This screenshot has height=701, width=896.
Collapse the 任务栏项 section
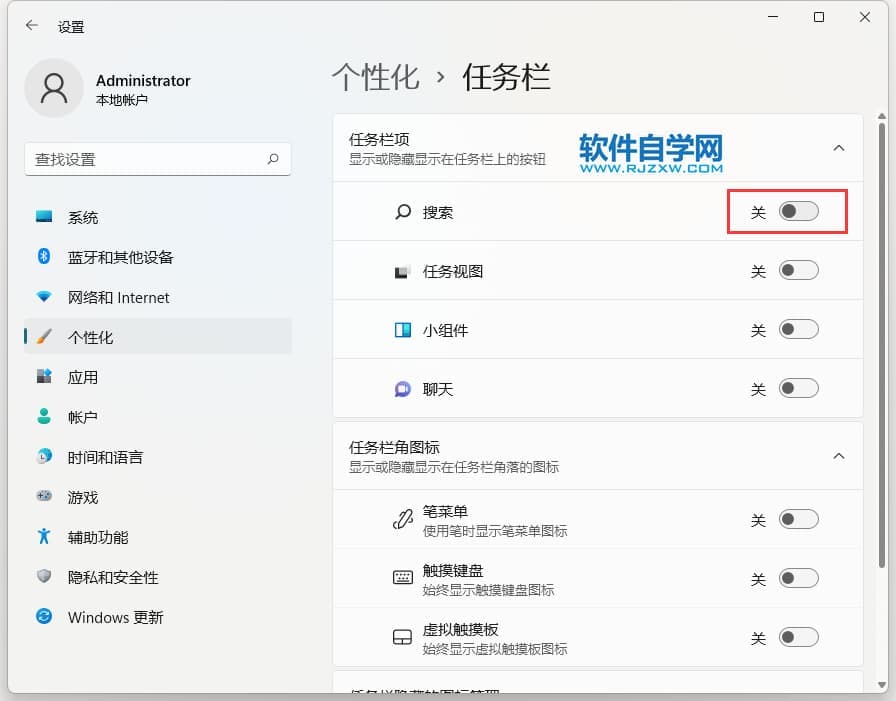(838, 148)
